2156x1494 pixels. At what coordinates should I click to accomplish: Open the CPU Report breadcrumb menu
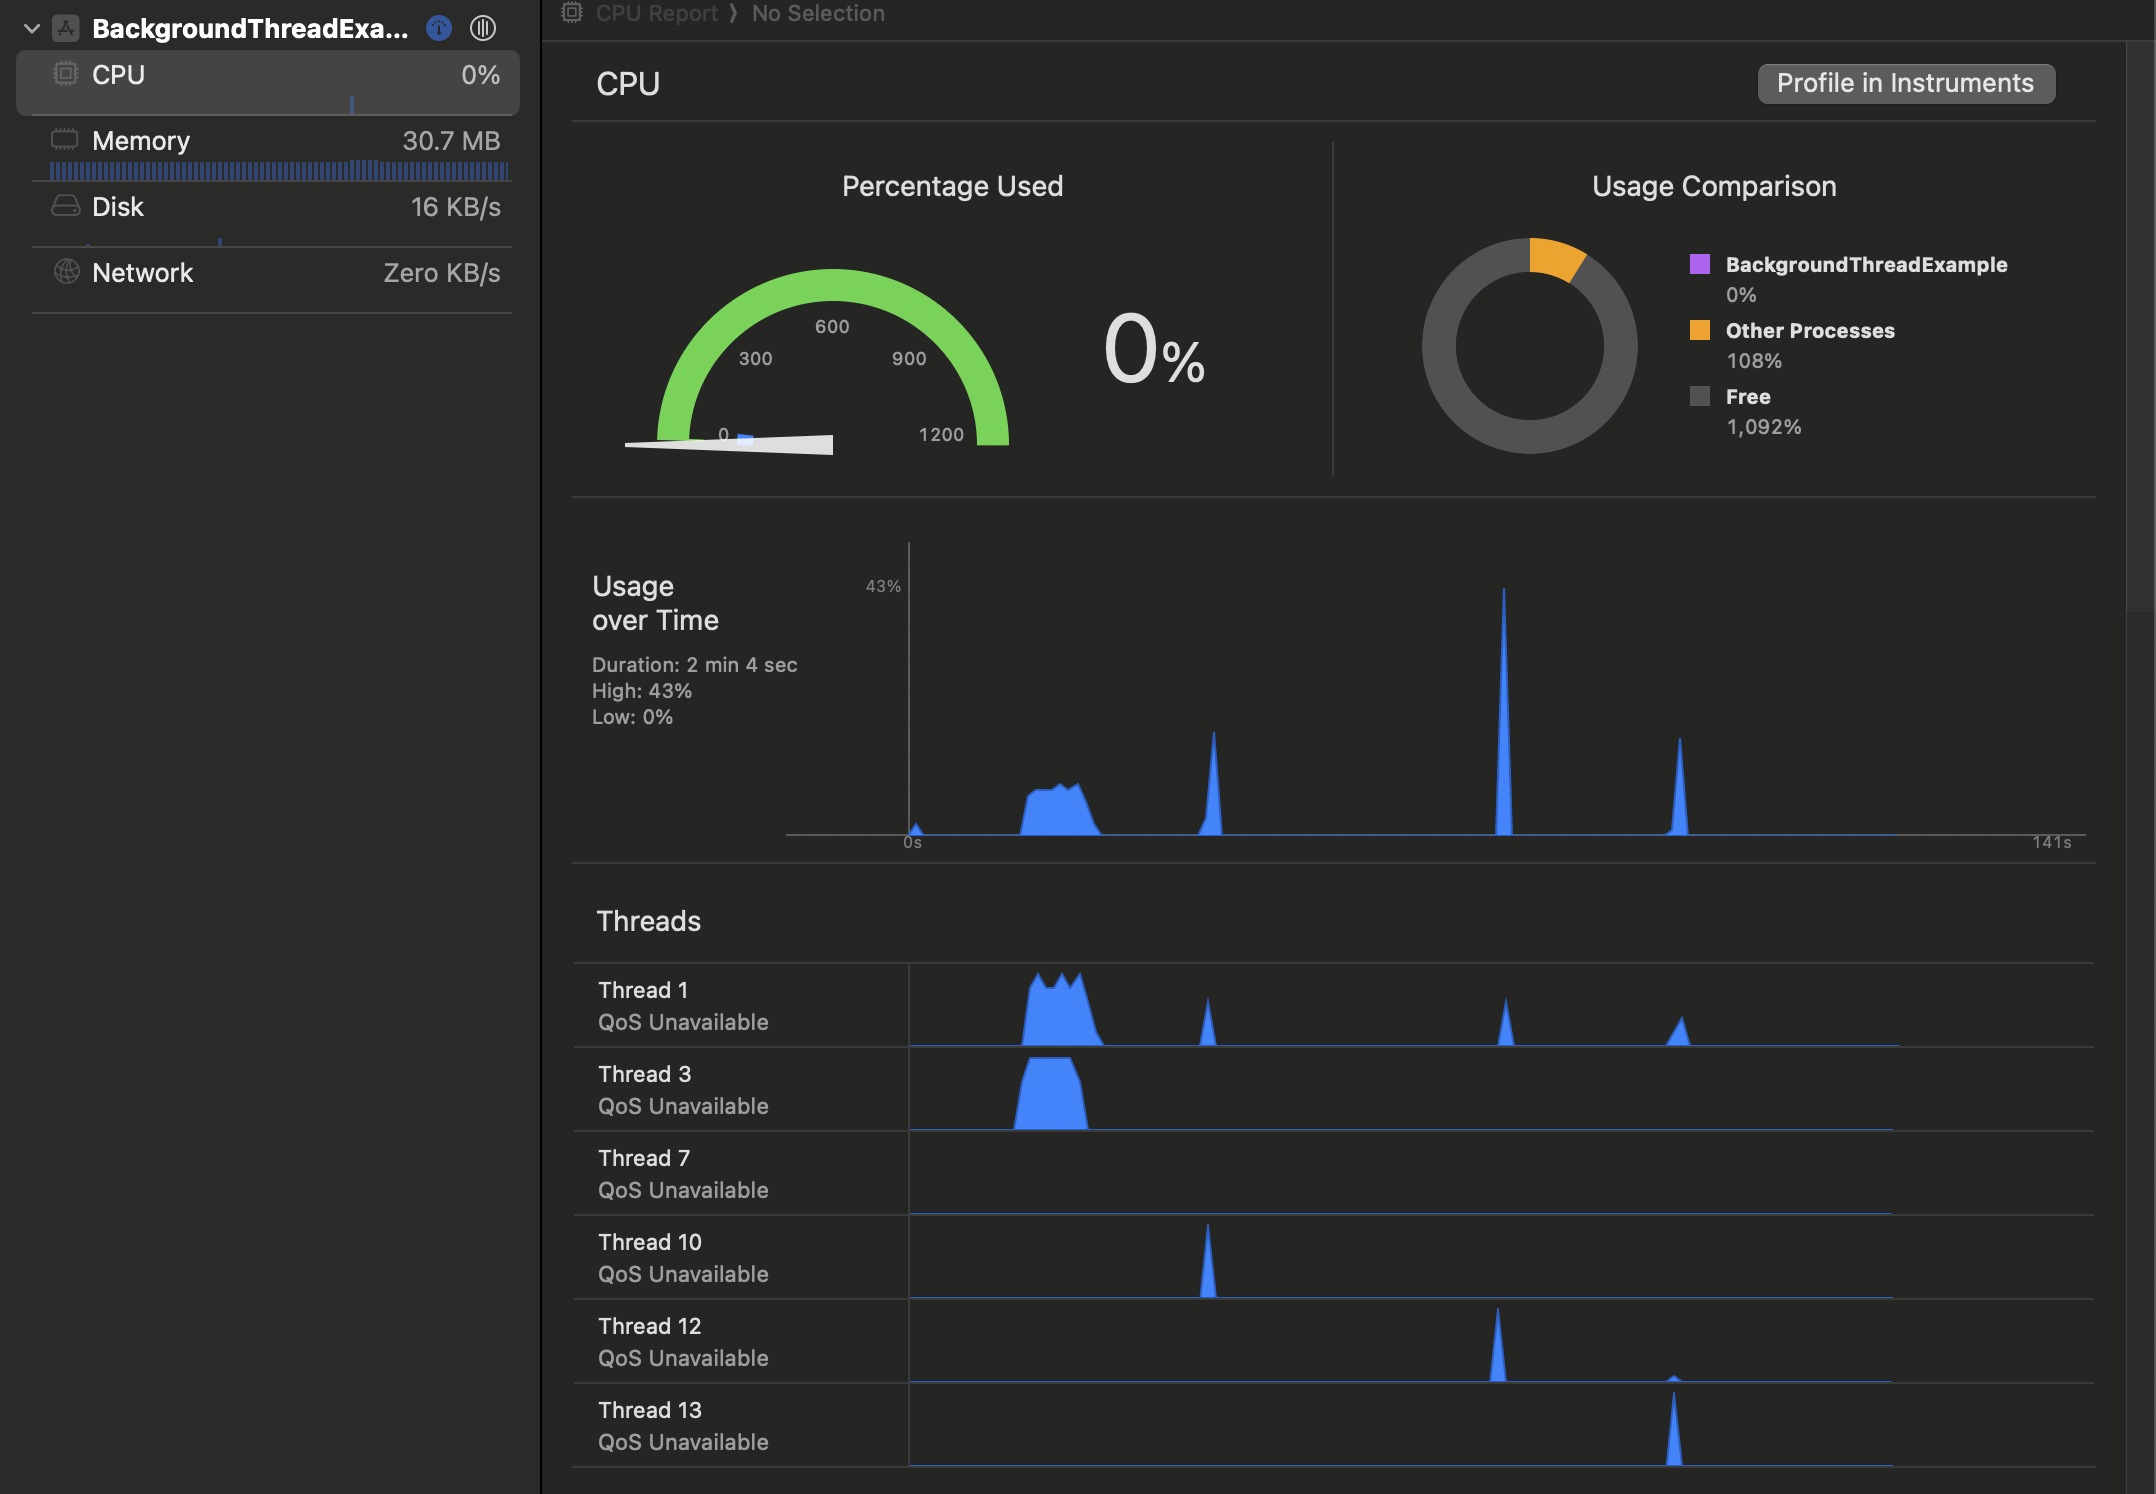(x=656, y=13)
